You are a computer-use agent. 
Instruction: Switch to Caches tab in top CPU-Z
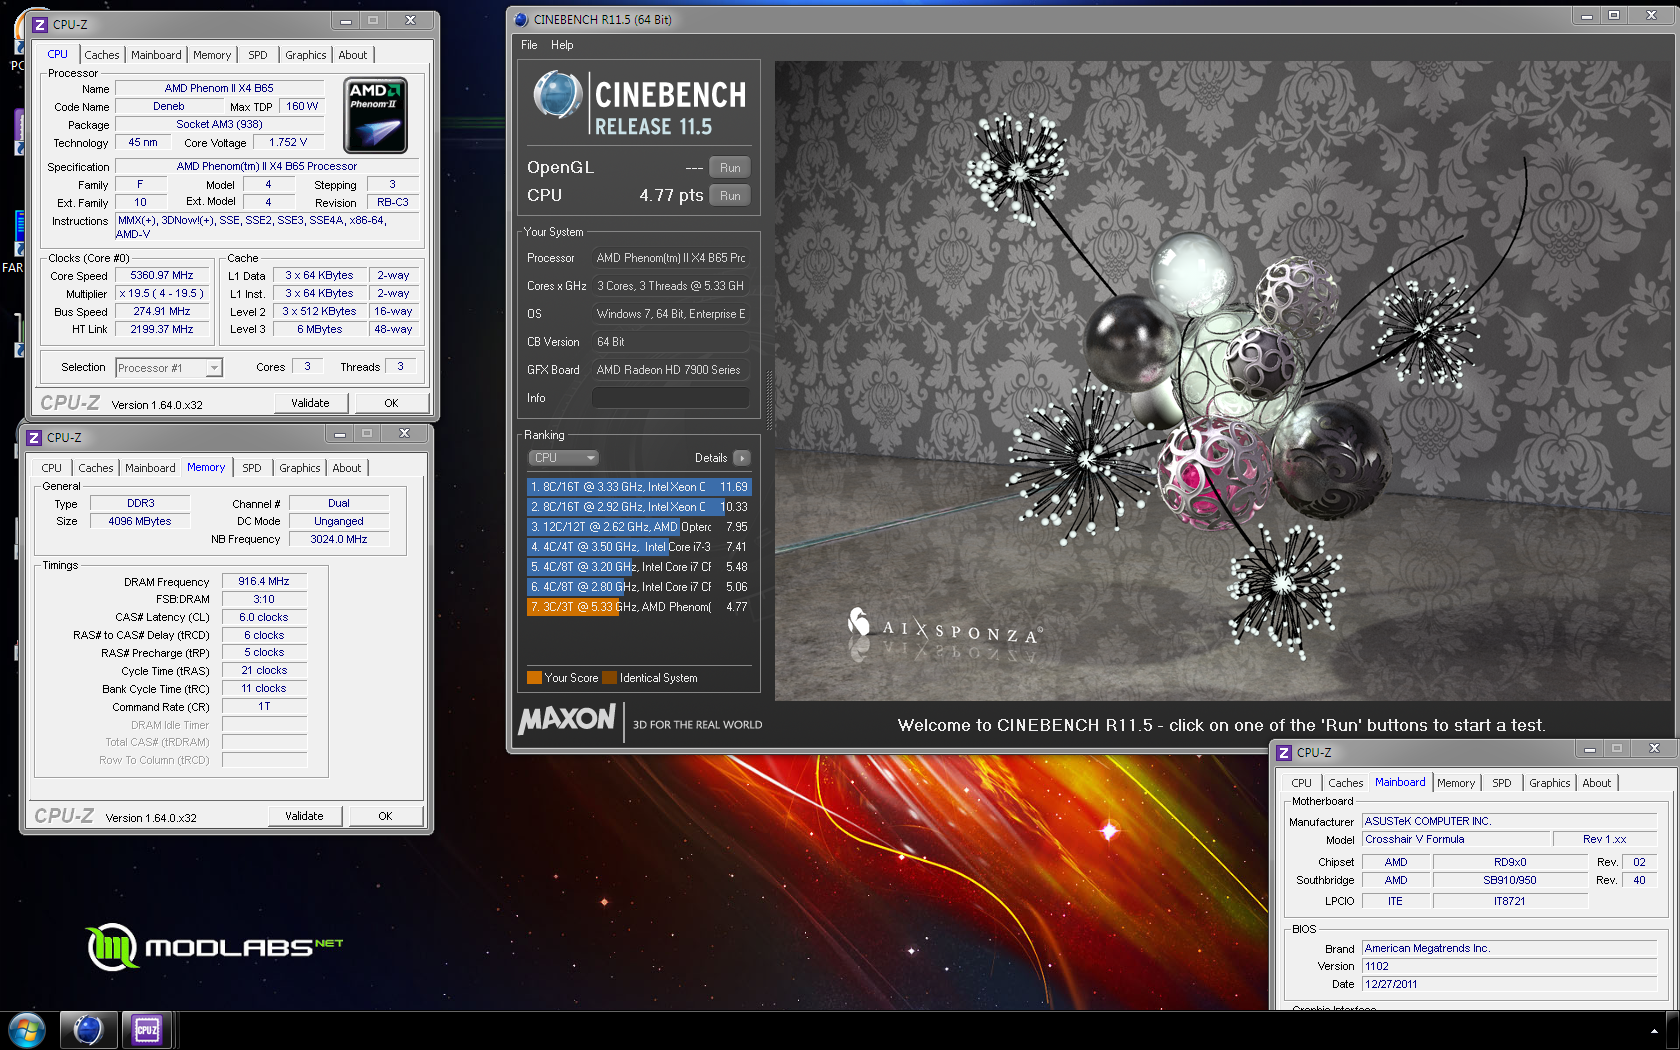102,55
